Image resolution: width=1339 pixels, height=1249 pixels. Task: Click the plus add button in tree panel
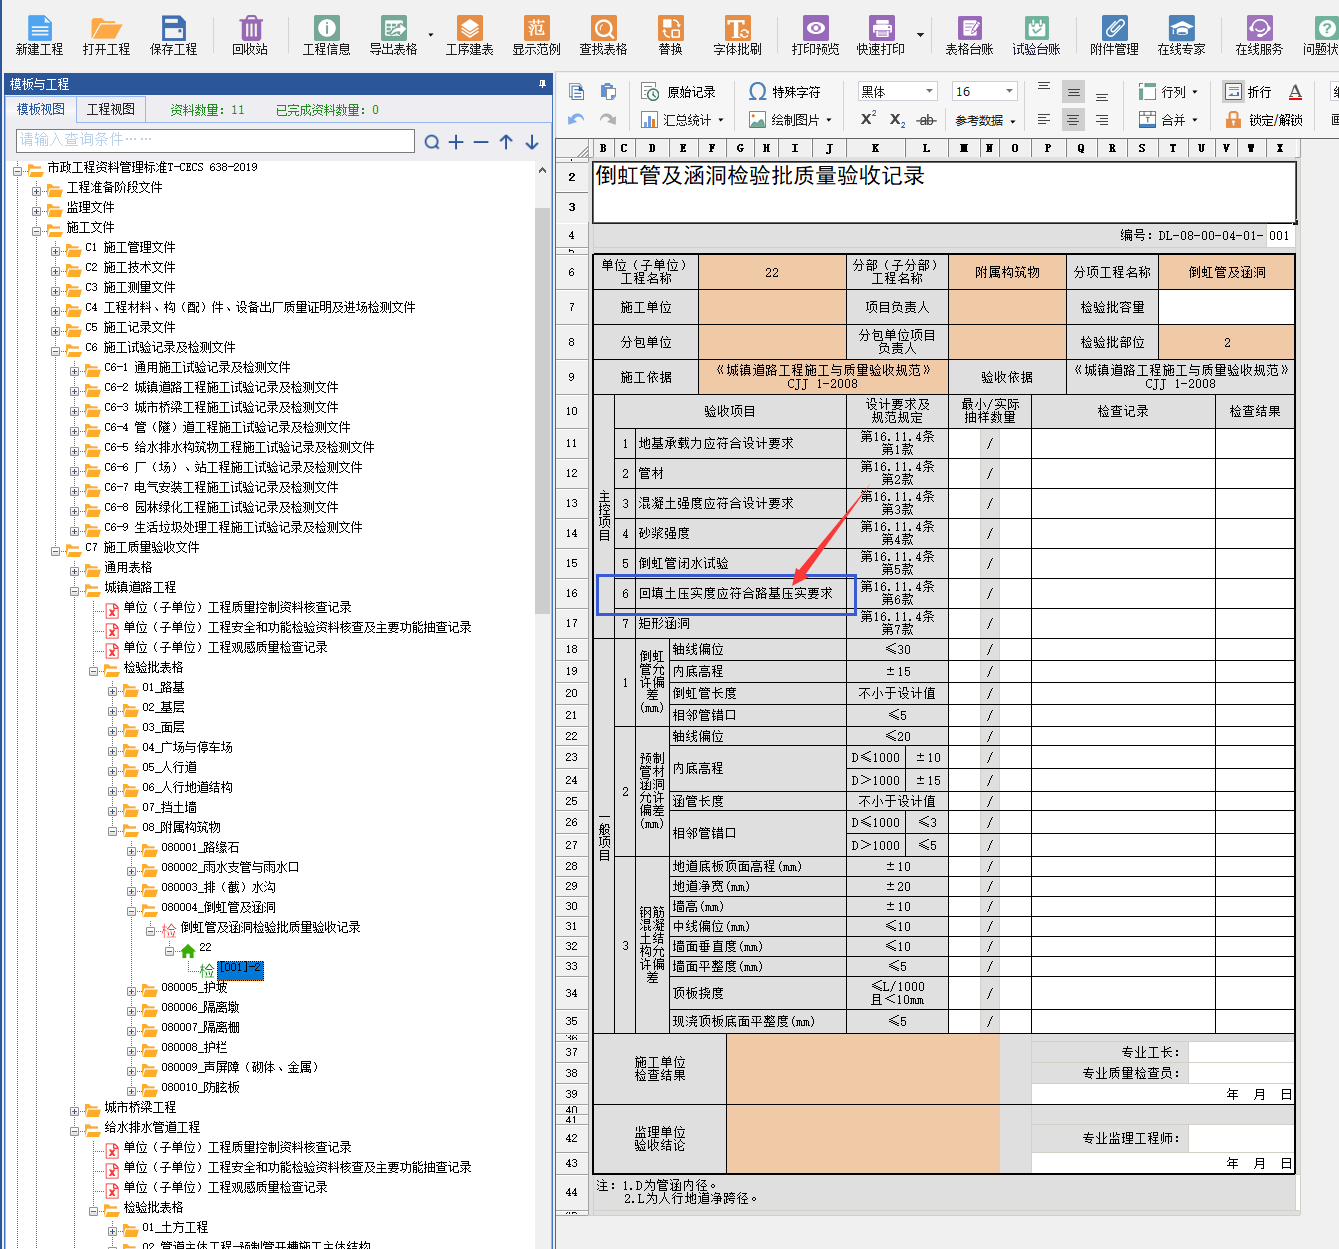pos(456,142)
